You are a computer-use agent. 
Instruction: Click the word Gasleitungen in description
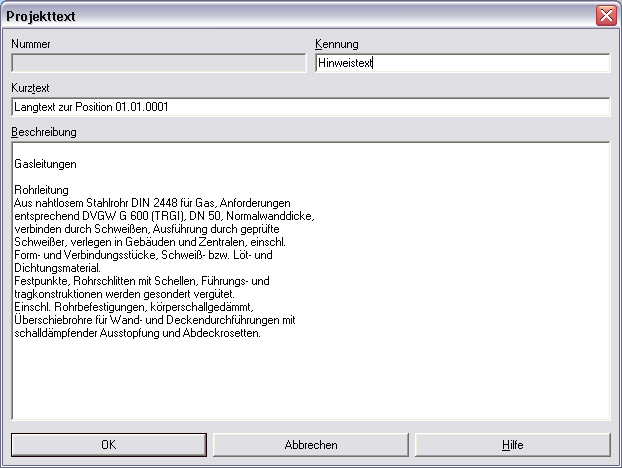(x=45, y=164)
